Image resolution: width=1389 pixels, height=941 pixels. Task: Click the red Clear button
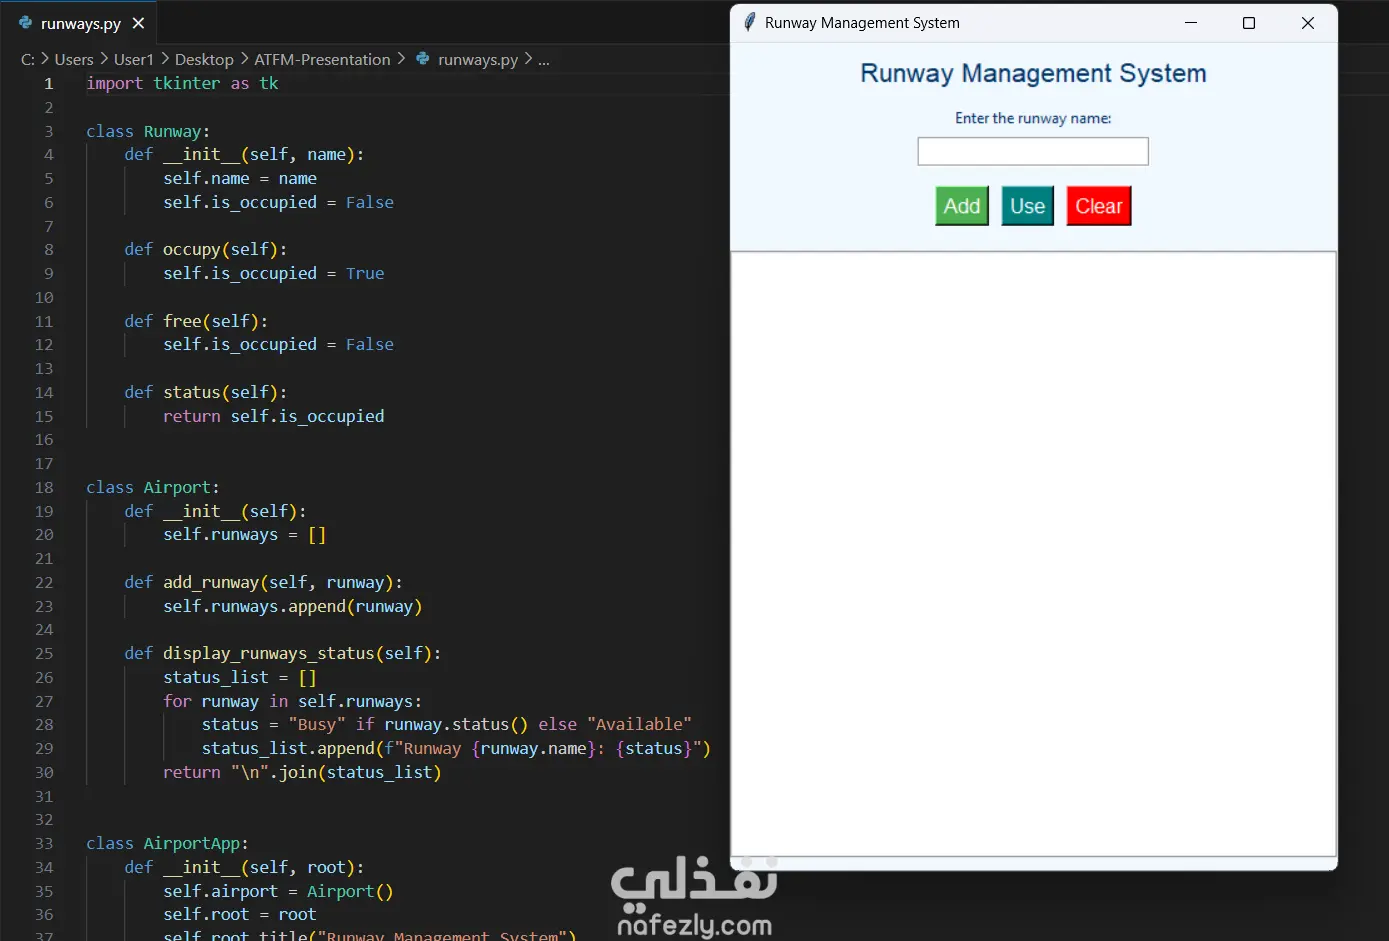coord(1099,206)
